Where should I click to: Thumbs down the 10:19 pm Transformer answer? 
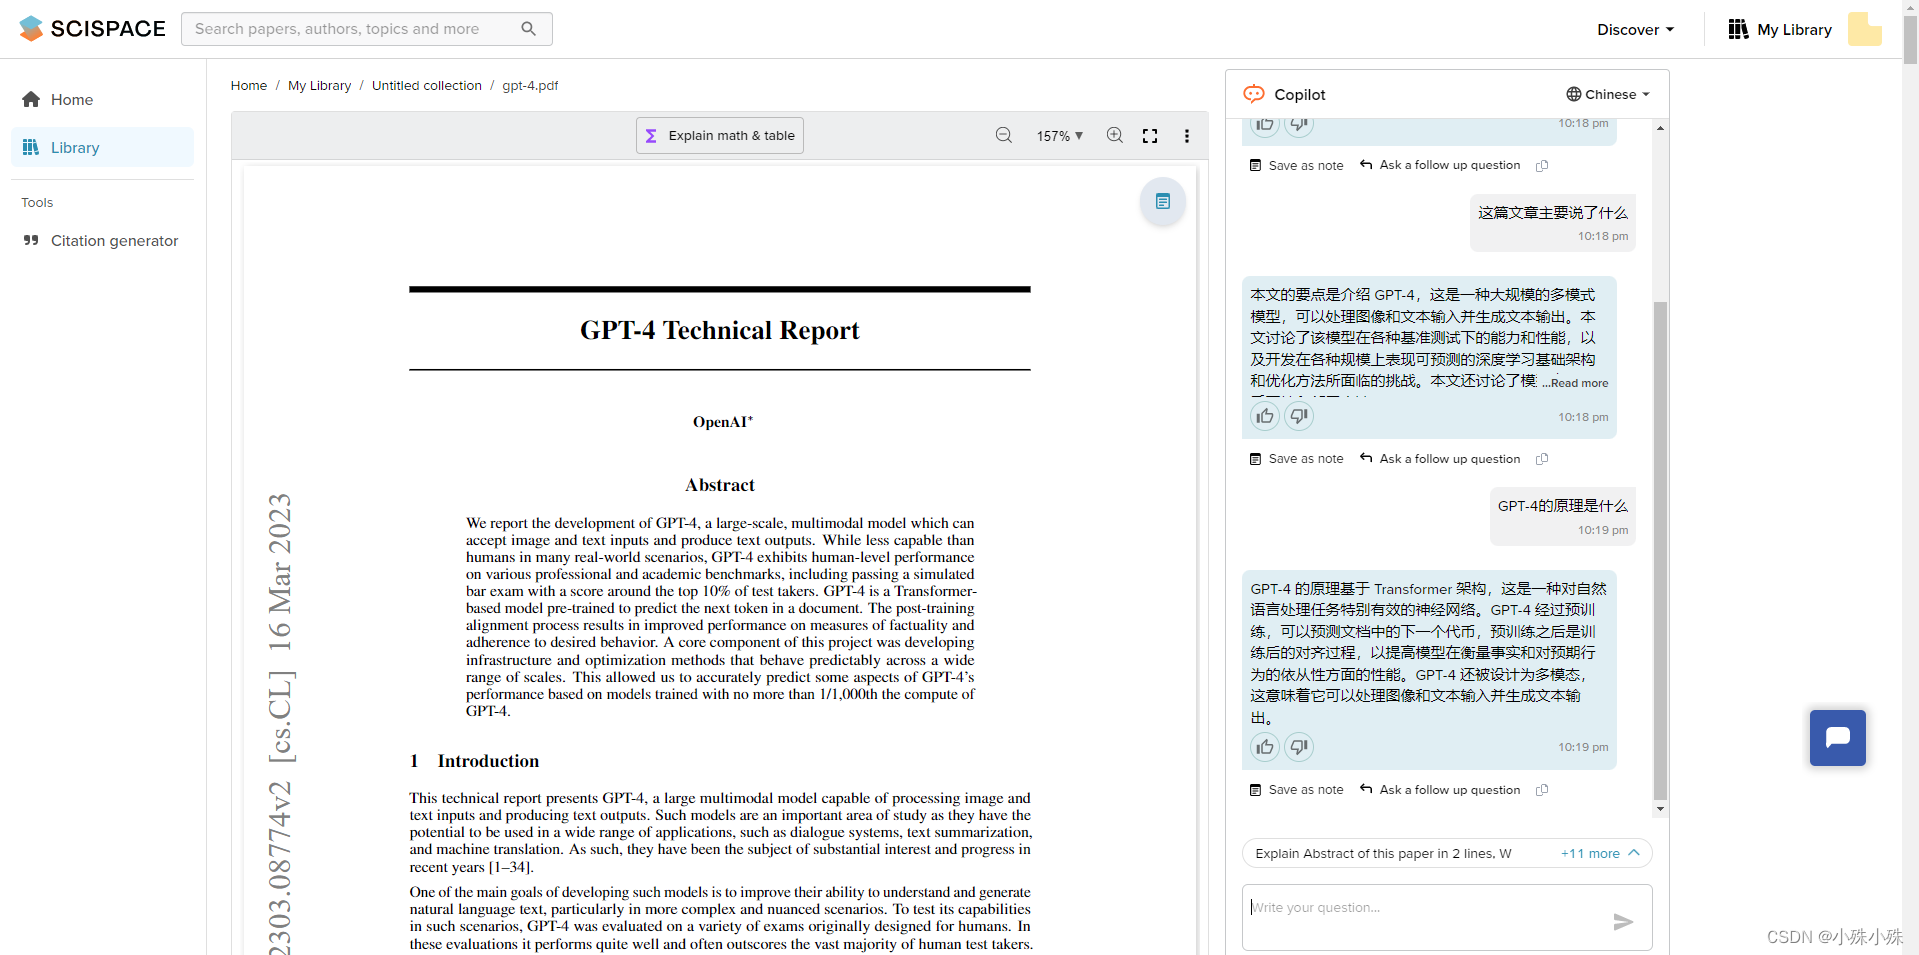click(x=1299, y=746)
